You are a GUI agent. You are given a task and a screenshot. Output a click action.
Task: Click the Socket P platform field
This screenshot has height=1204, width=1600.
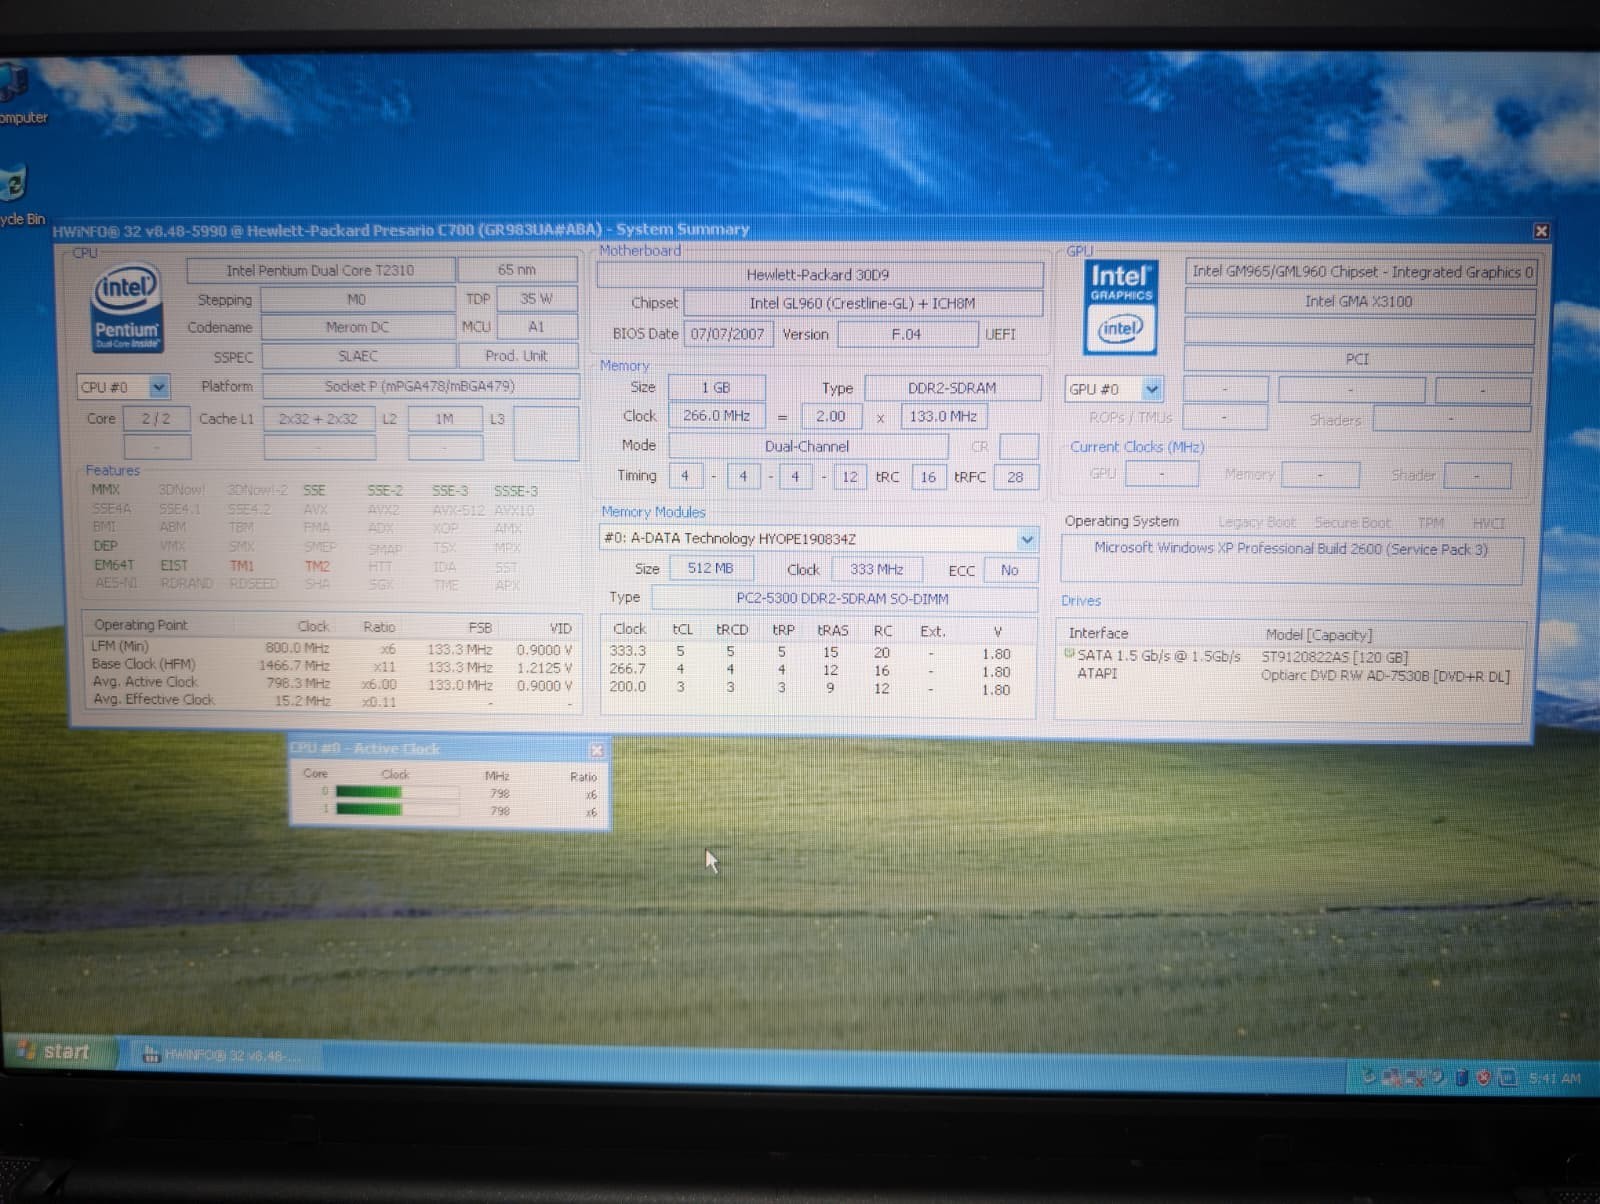point(420,386)
